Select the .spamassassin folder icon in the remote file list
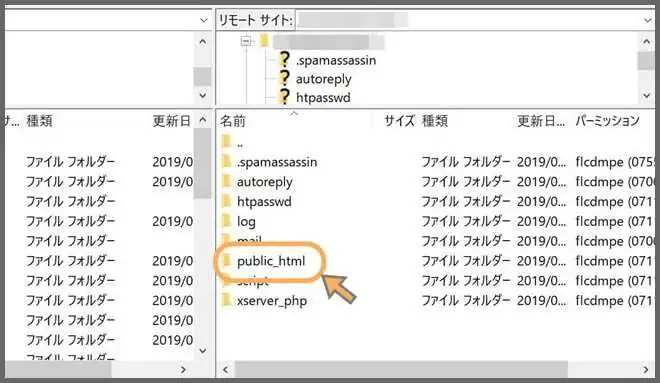Screen dimensions: 660x383 pyautogui.click(x=226, y=162)
